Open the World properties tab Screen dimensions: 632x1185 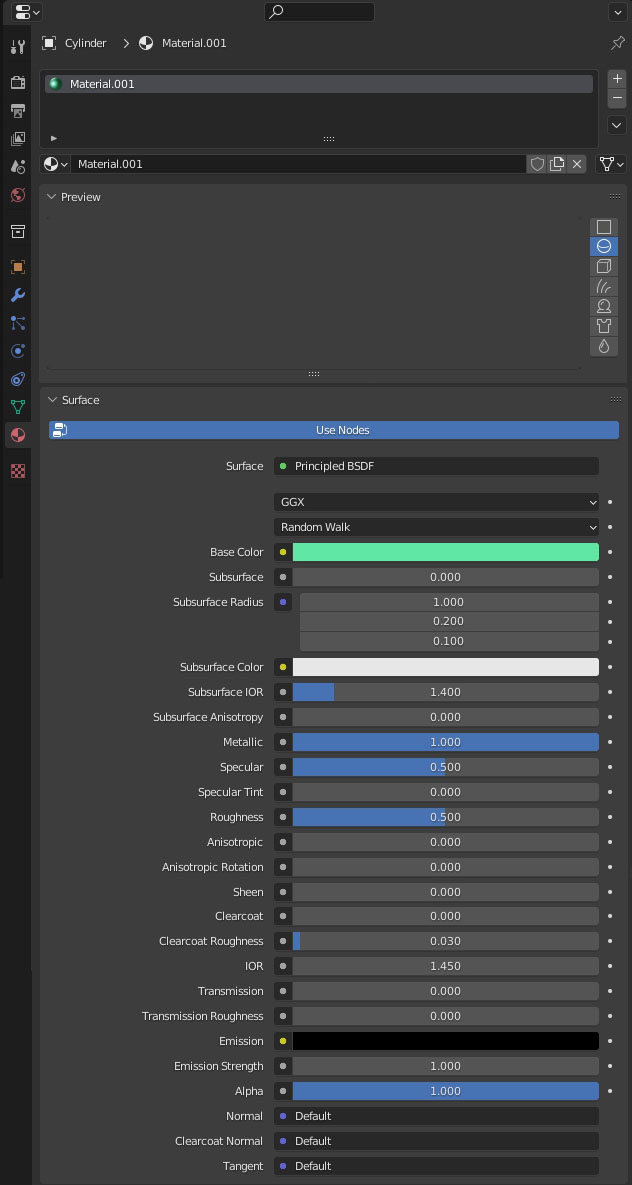(18, 195)
